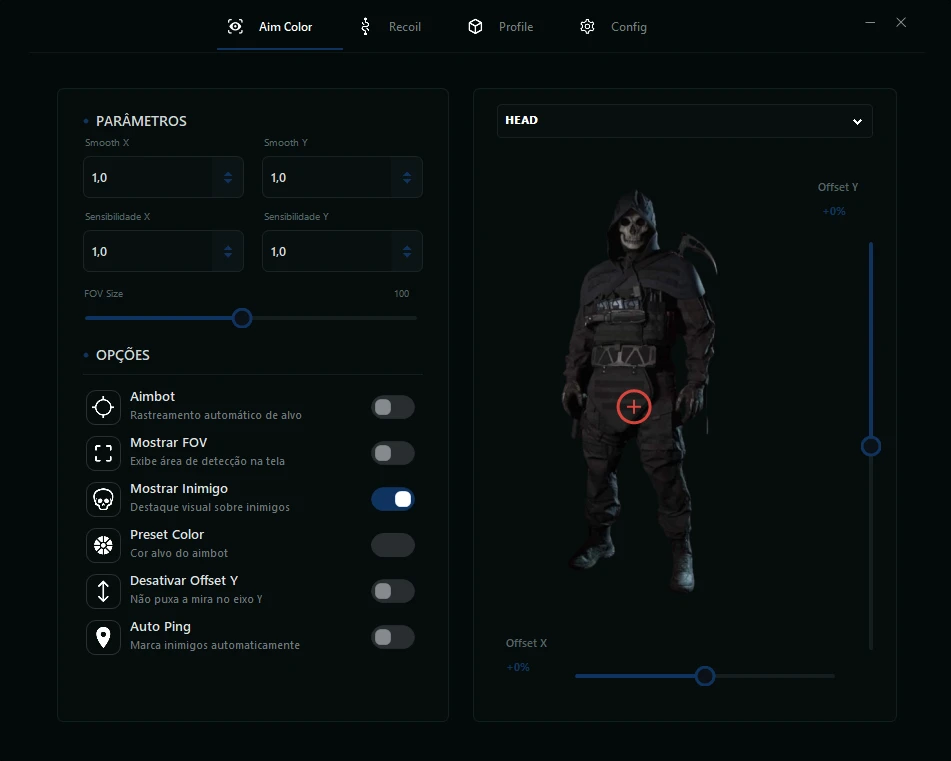Click the FOV Size slider handle
This screenshot has width=951, height=761.
[242, 318]
